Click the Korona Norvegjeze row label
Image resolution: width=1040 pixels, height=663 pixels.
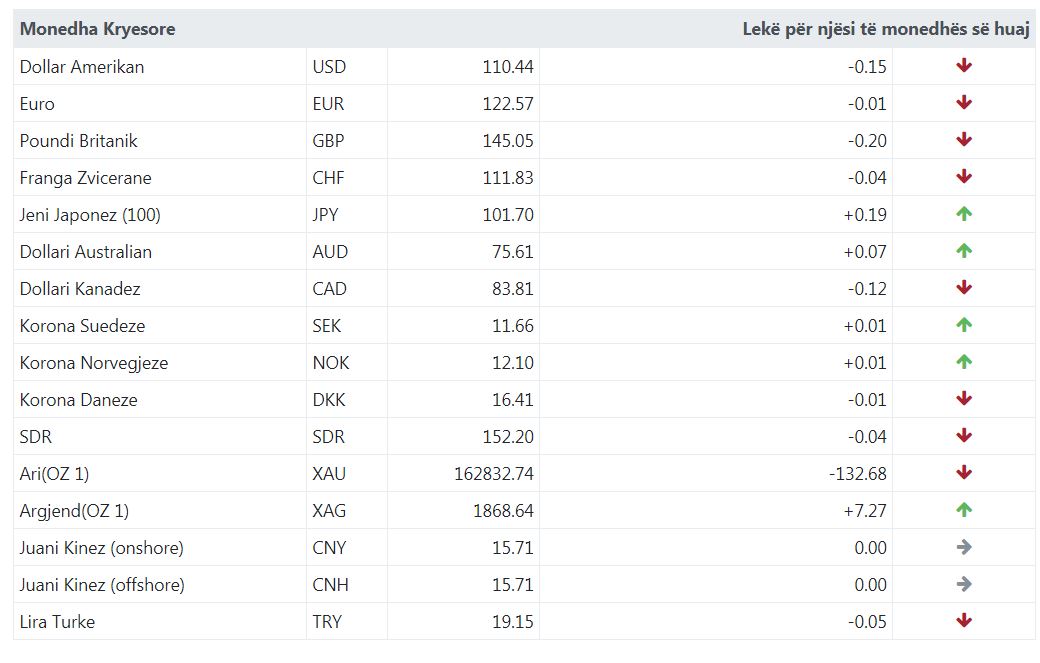coord(94,363)
